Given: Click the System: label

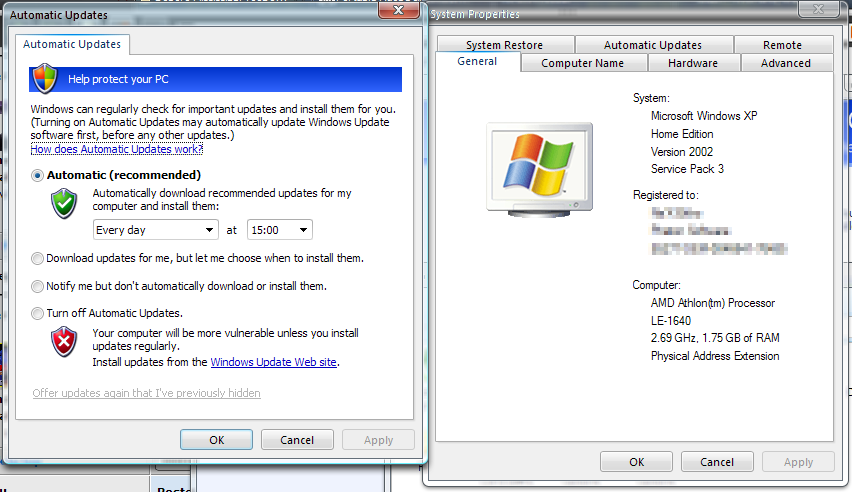Looking at the screenshot, I should tap(651, 98).
